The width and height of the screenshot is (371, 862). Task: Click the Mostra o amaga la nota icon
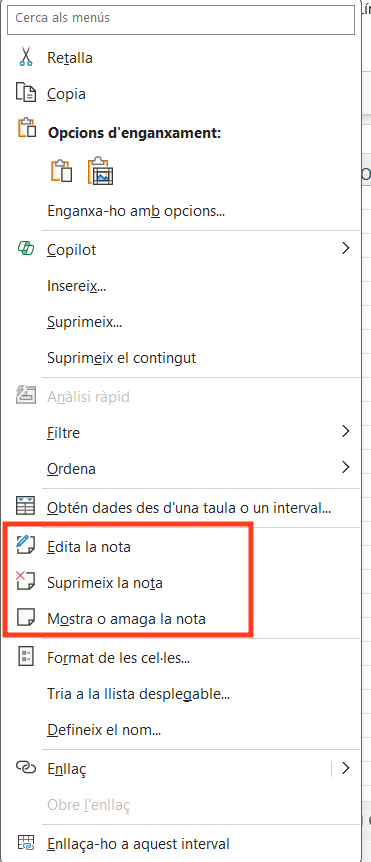point(26,618)
